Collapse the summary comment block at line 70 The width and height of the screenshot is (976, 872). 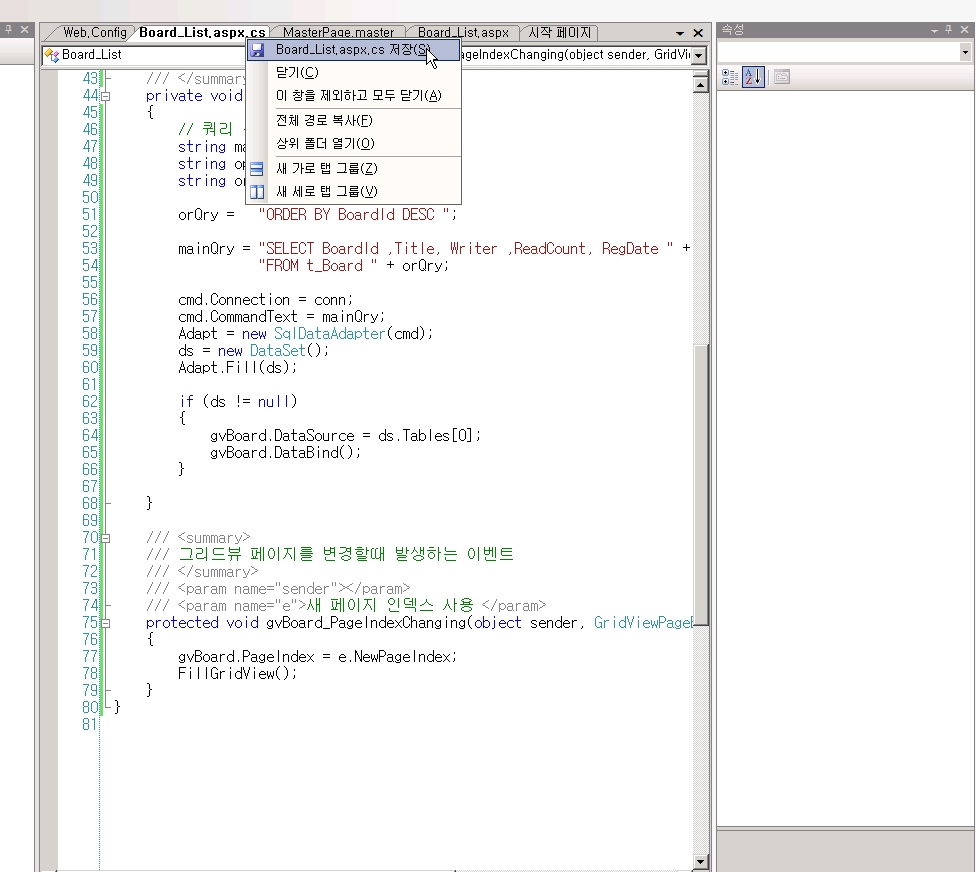pos(106,538)
